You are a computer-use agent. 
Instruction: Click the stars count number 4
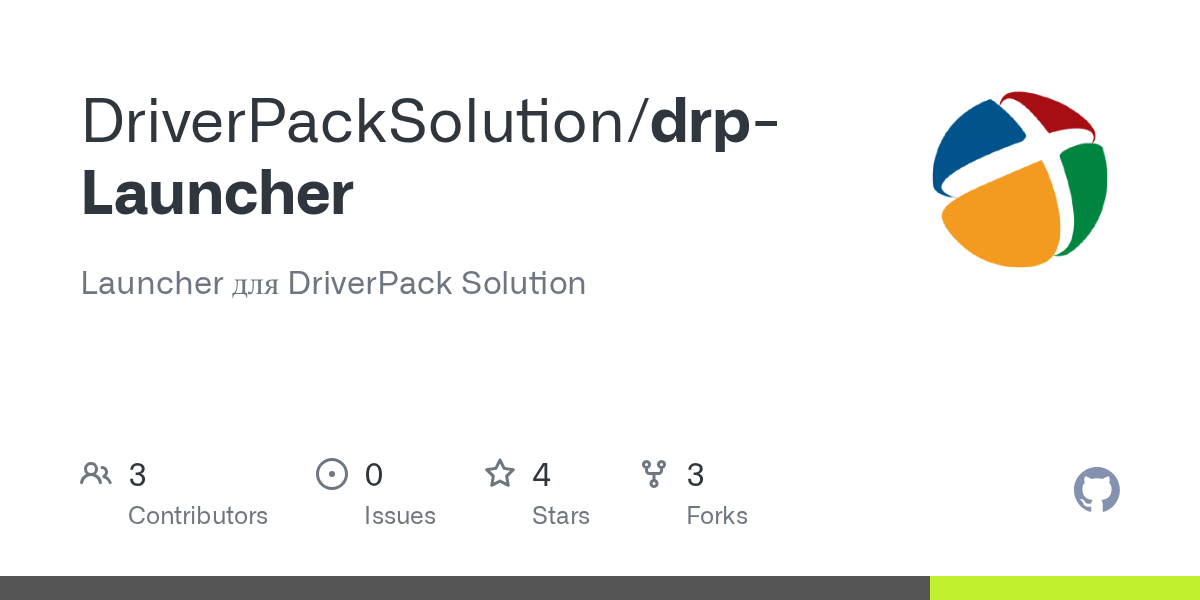click(x=541, y=474)
